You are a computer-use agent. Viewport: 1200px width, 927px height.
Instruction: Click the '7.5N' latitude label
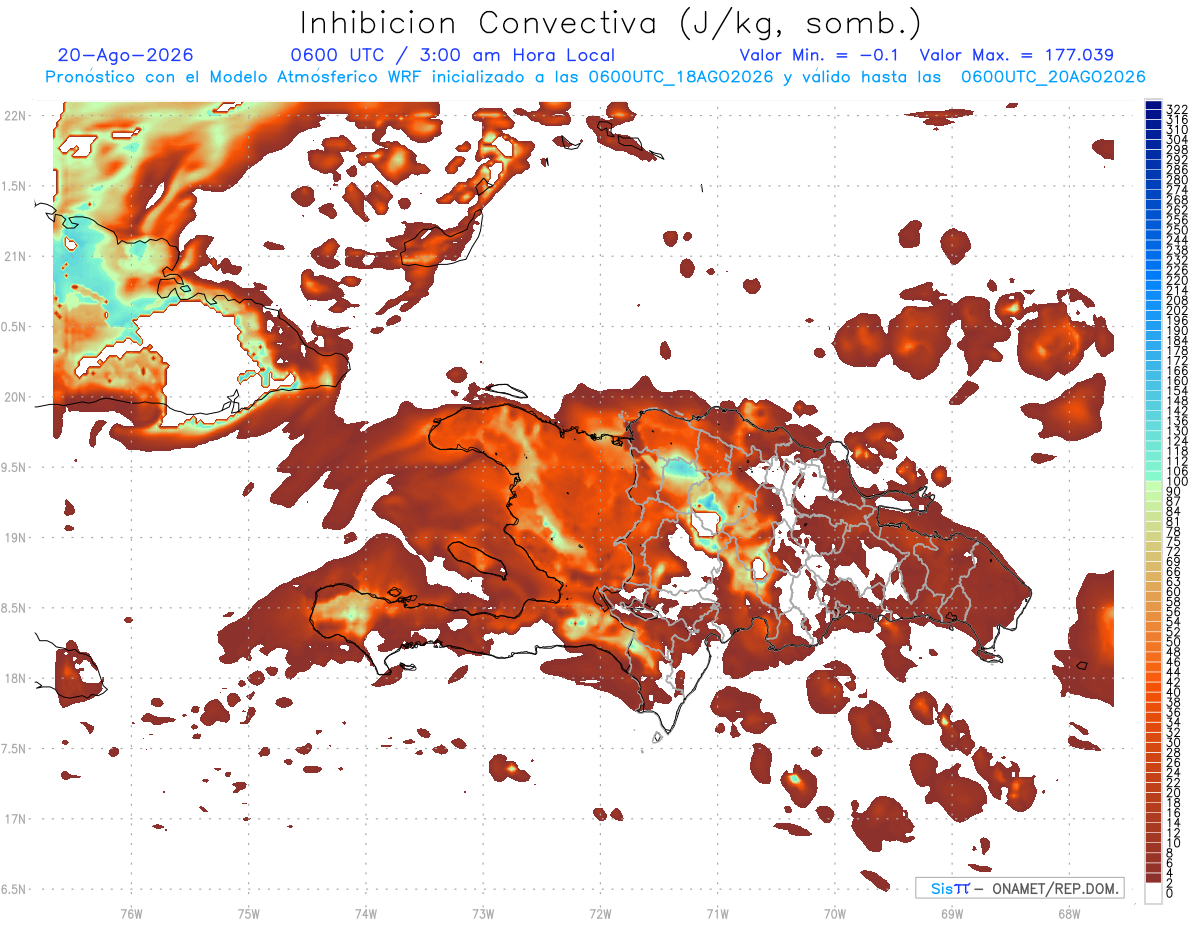13,748
